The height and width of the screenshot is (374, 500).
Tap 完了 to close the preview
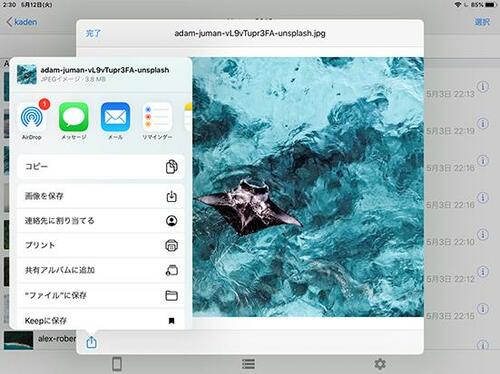pyautogui.click(x=93, y=33)
